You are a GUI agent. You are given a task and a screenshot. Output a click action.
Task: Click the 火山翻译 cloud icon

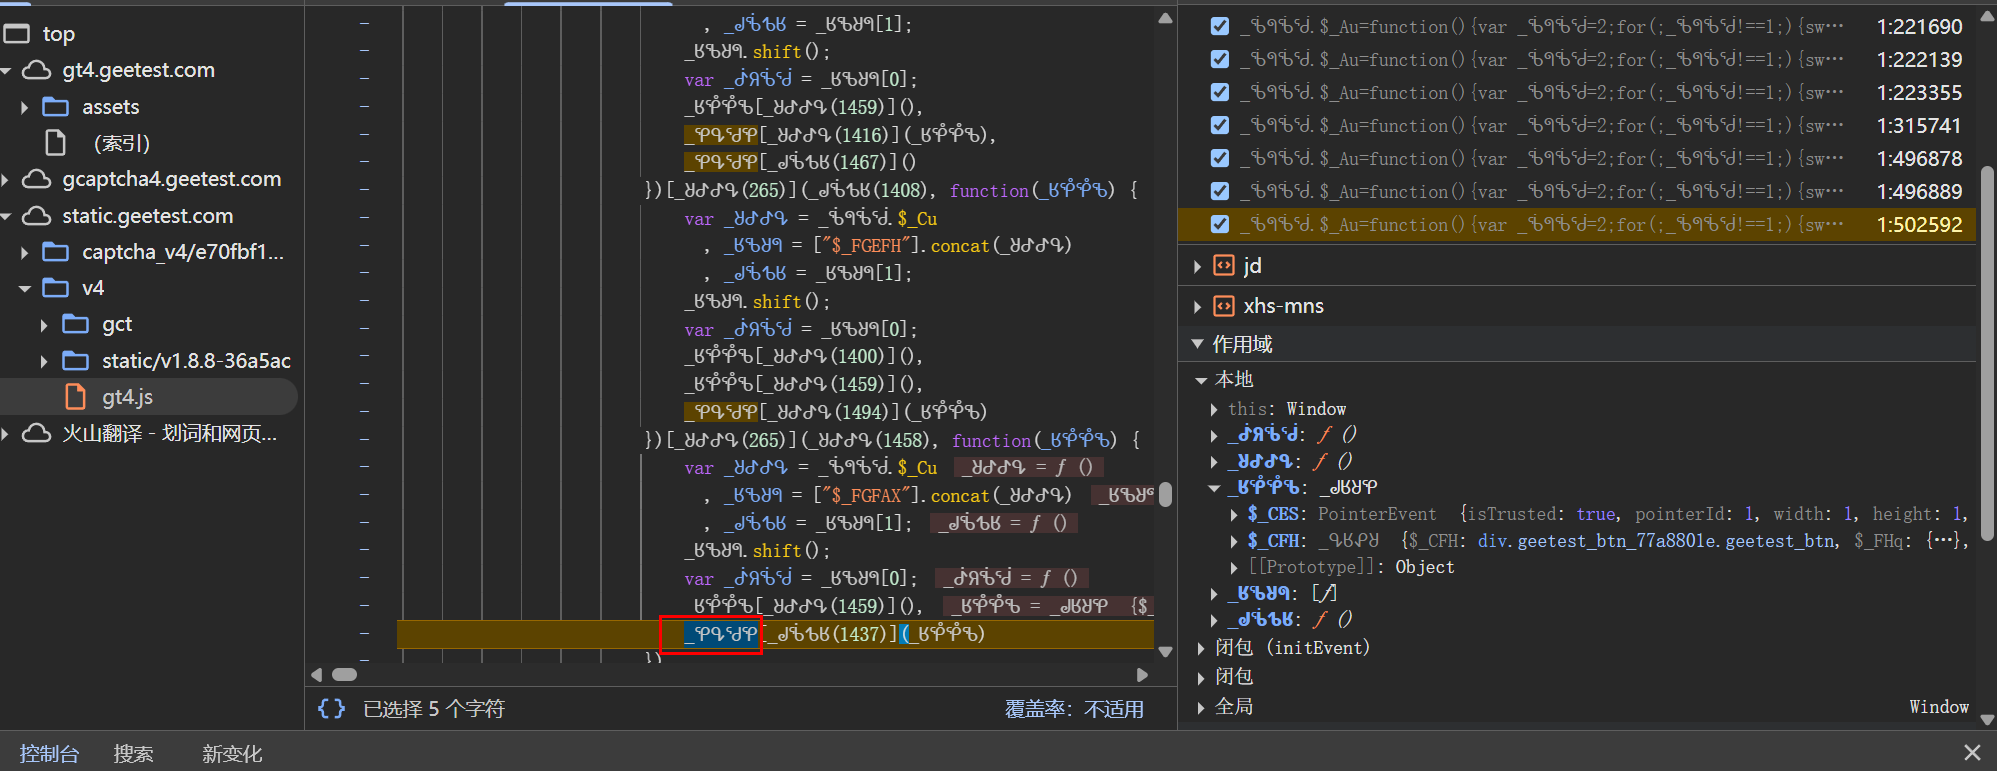36,433
